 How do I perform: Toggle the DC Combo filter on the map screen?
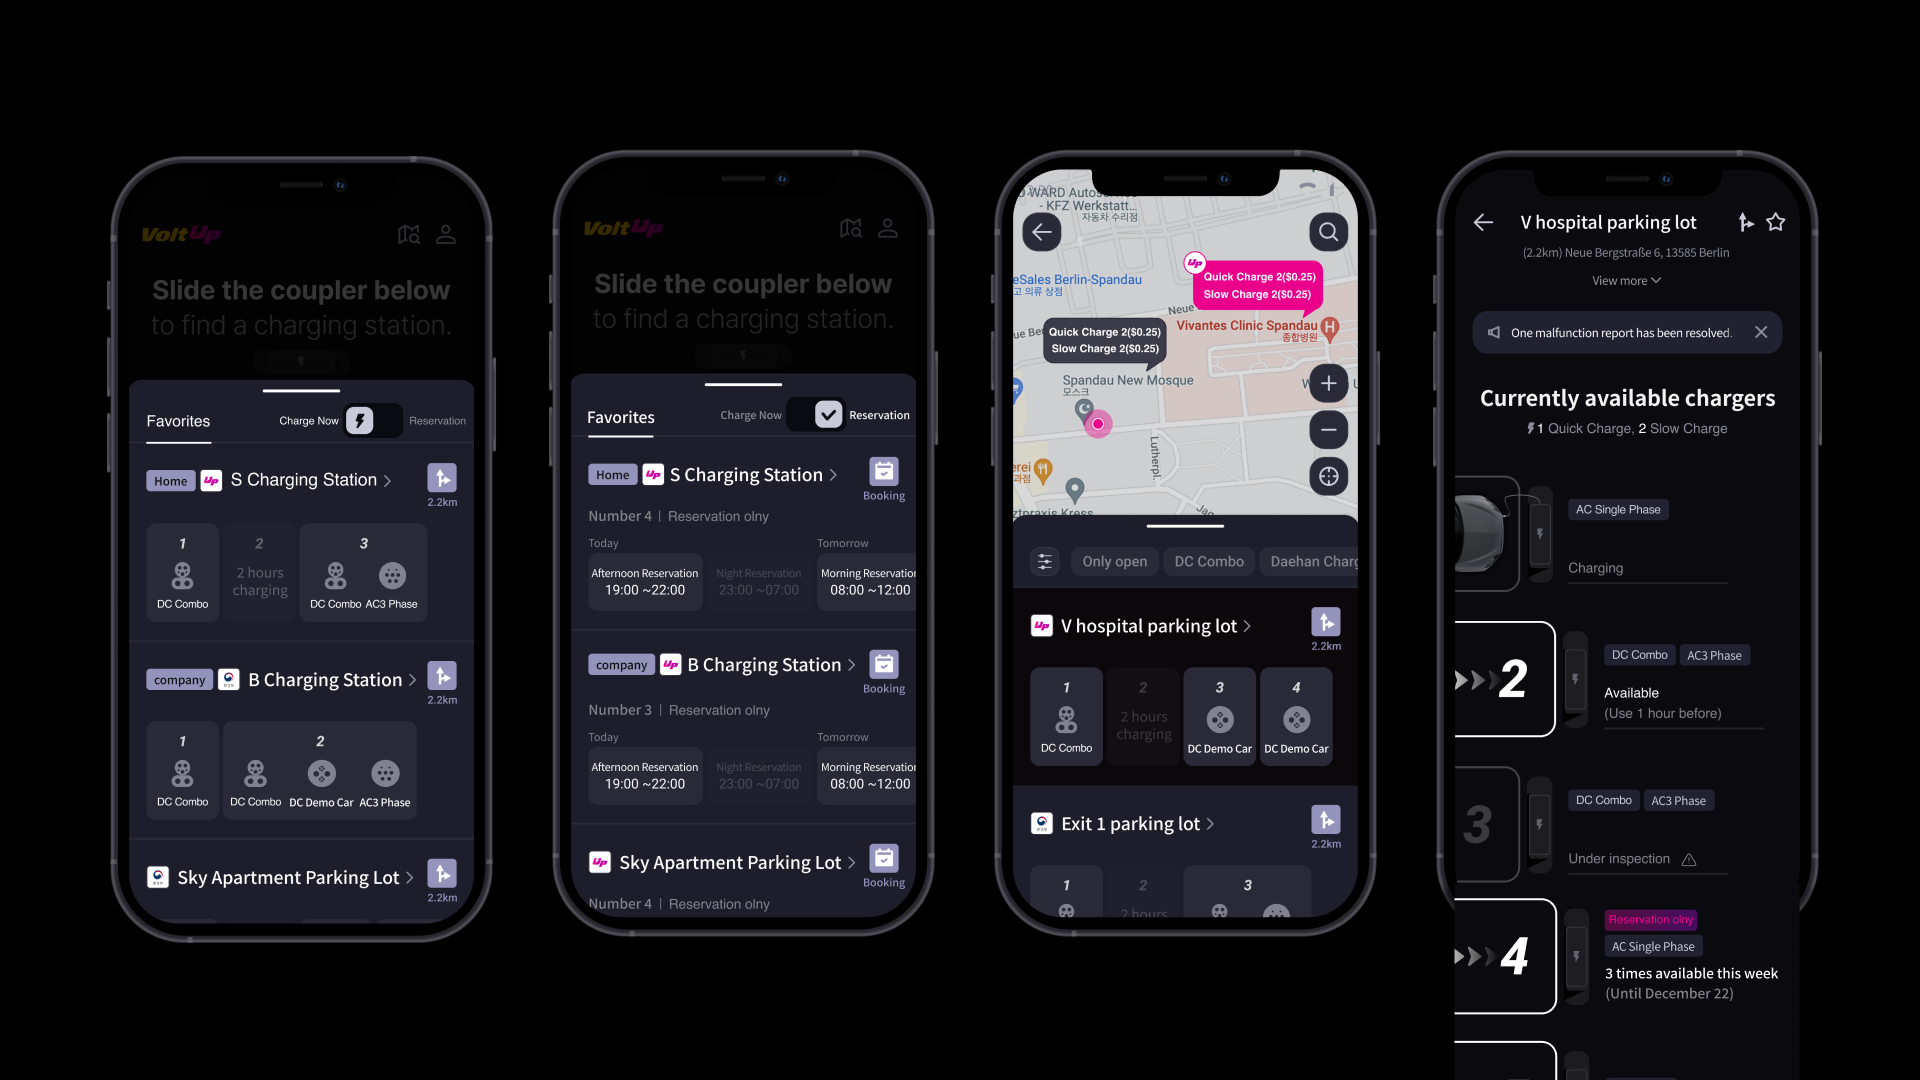tap(1209, 560)
